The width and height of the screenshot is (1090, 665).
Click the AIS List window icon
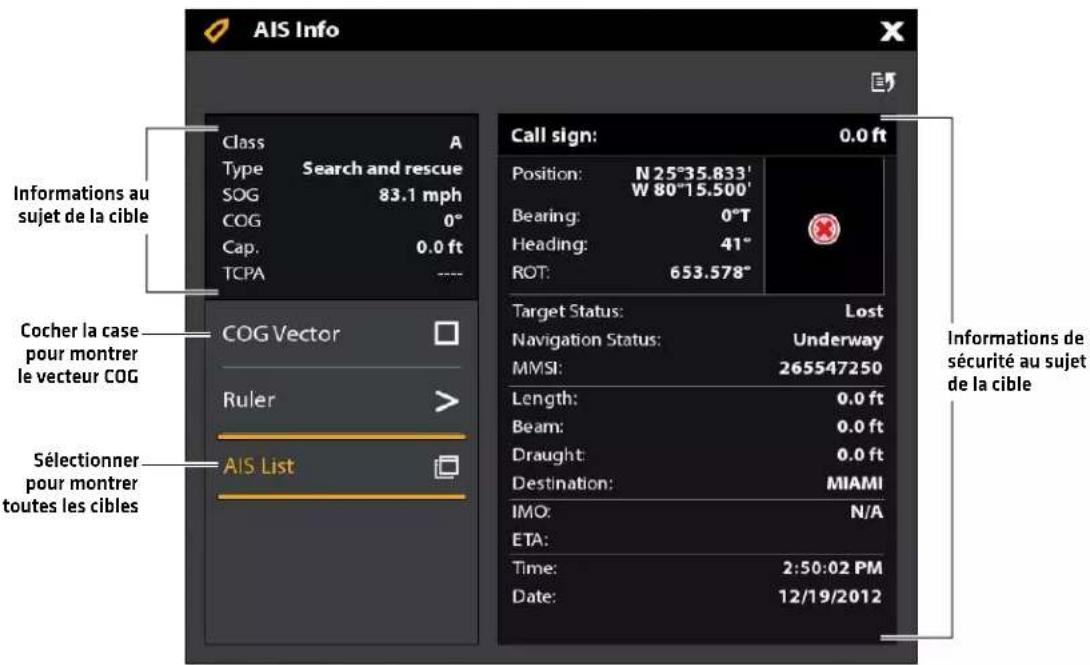pyautogui.click(x=446, y=467)
